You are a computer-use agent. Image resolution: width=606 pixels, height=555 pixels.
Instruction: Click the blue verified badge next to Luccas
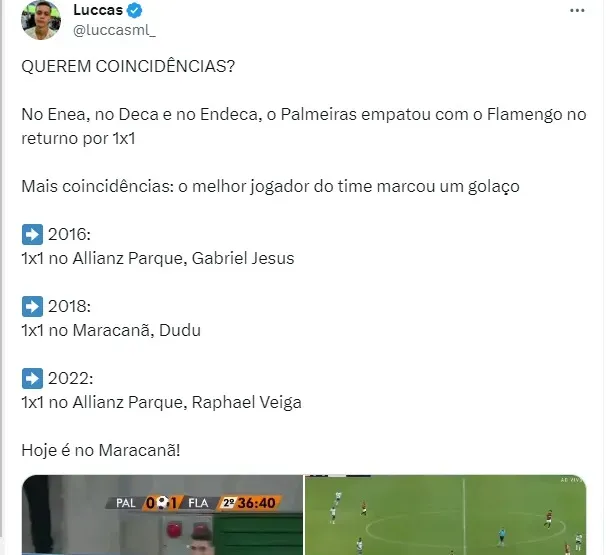click(x=134, y=10)
